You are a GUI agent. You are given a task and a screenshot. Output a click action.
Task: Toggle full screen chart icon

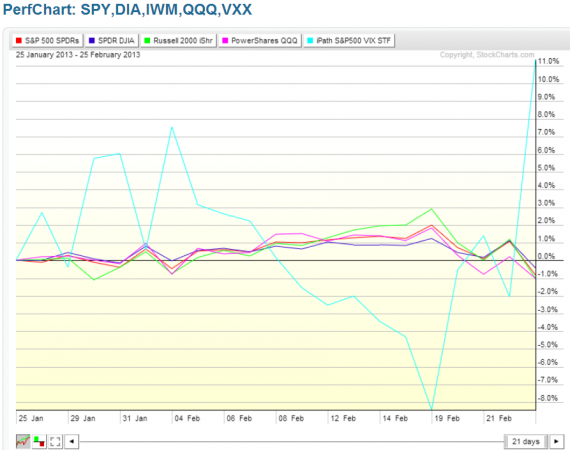(55, 441)
